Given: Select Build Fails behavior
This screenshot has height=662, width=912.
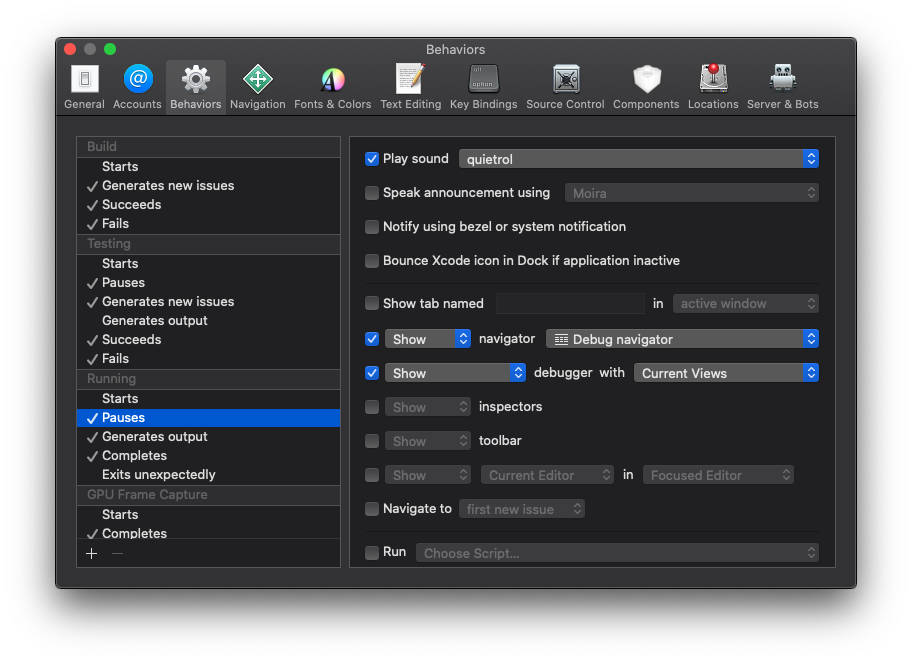Looking at the screenshot, I should tap(208, 224).
